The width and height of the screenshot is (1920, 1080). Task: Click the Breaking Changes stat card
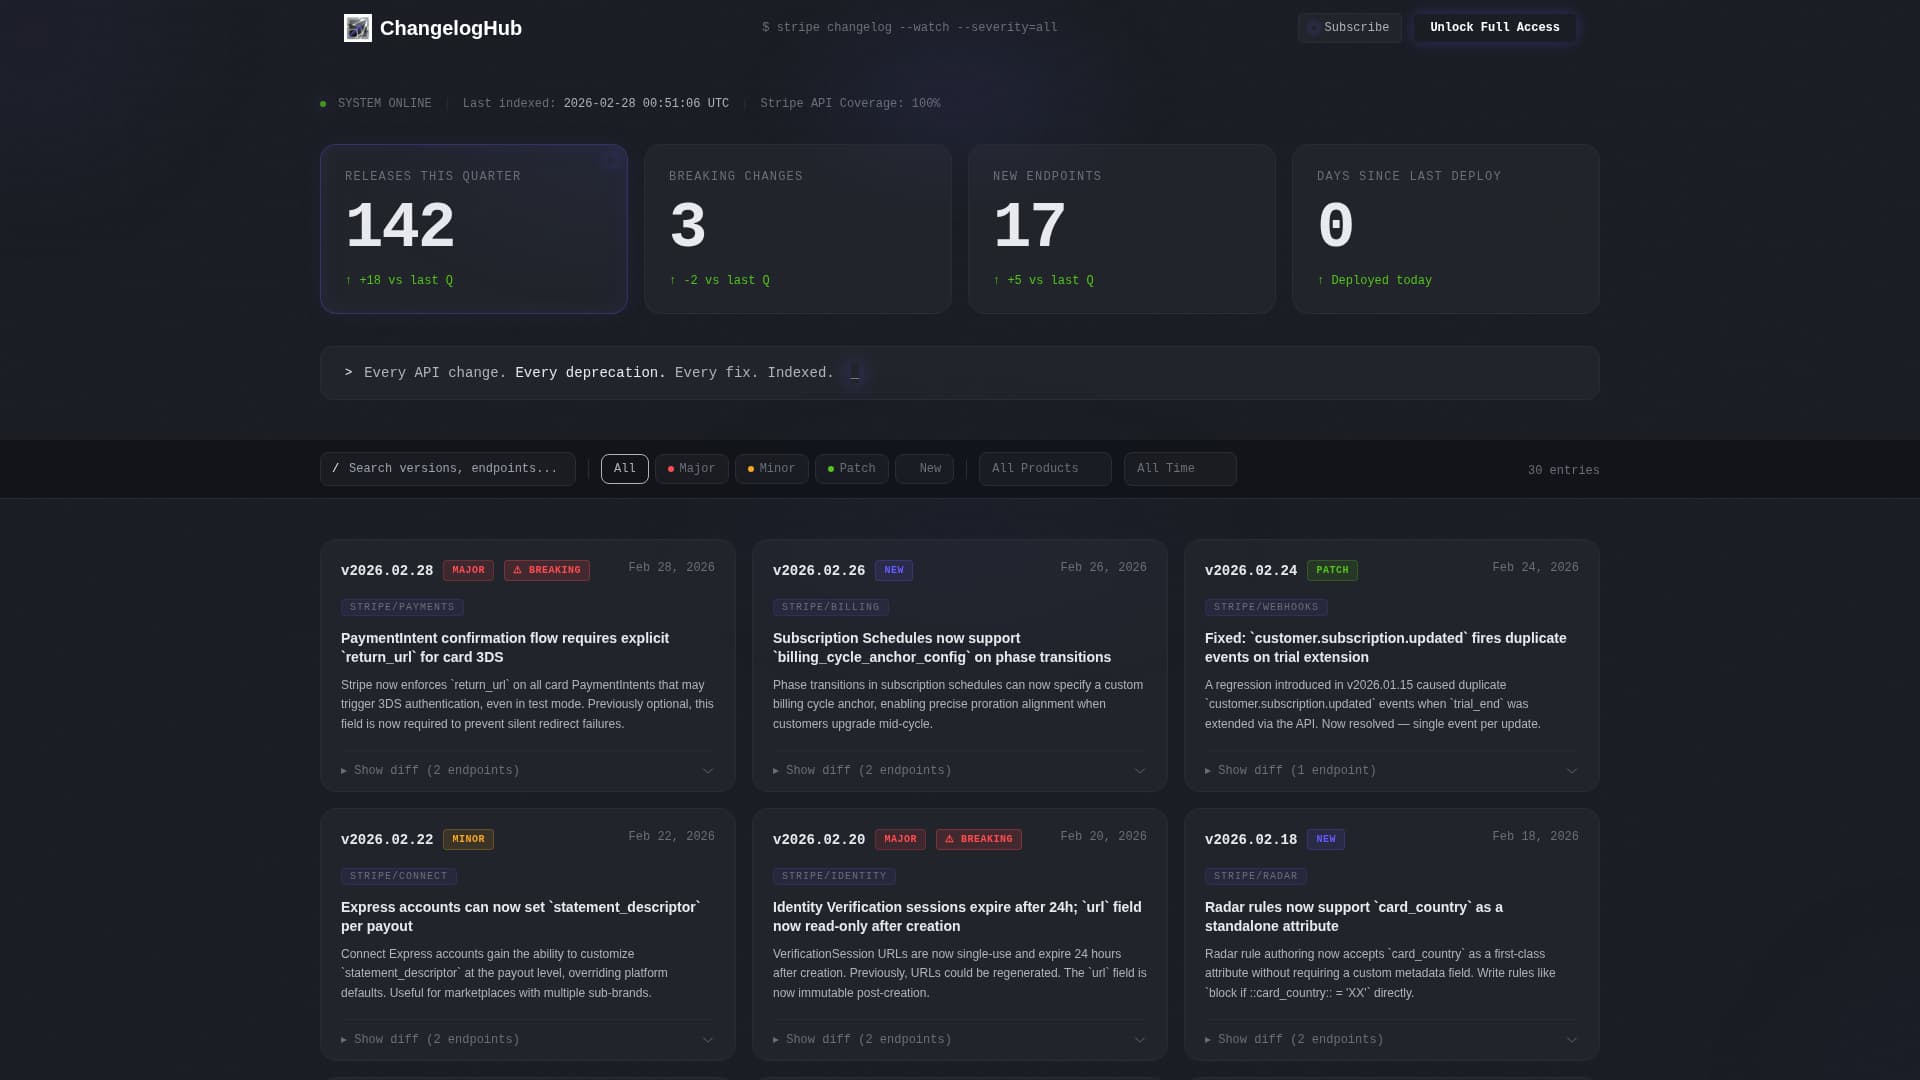(798, 229)
